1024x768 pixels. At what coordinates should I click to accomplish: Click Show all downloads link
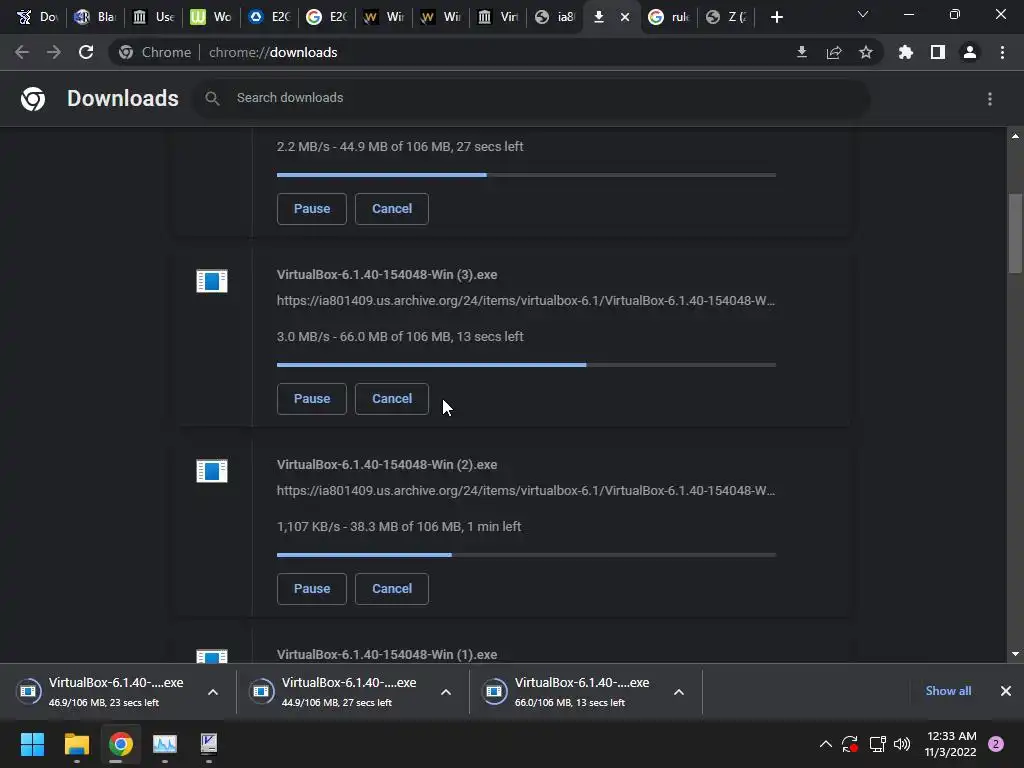point(948,691)
